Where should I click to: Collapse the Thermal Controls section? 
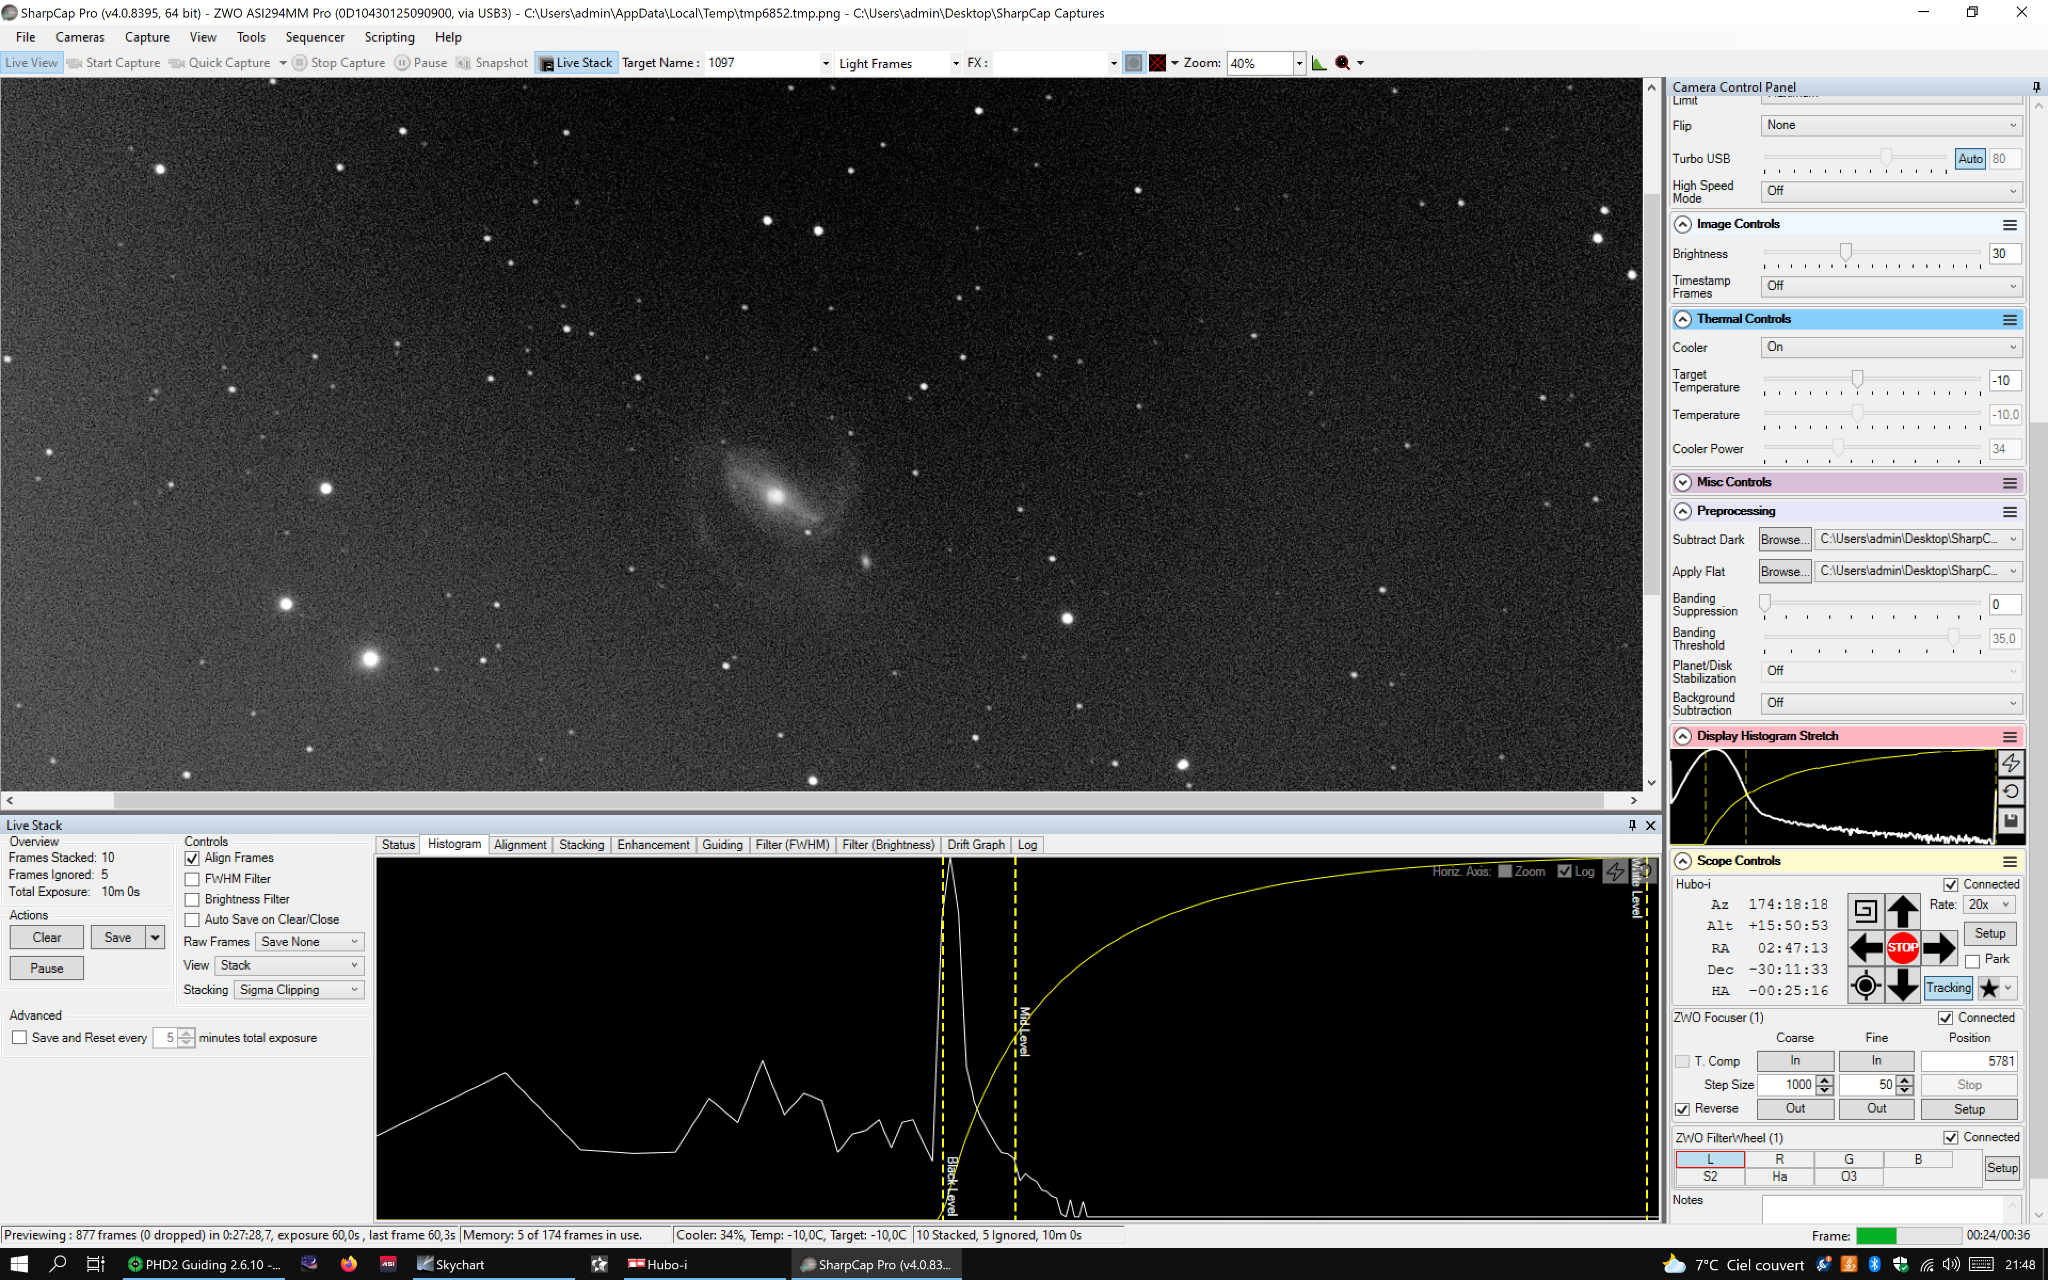(1683, 319)
